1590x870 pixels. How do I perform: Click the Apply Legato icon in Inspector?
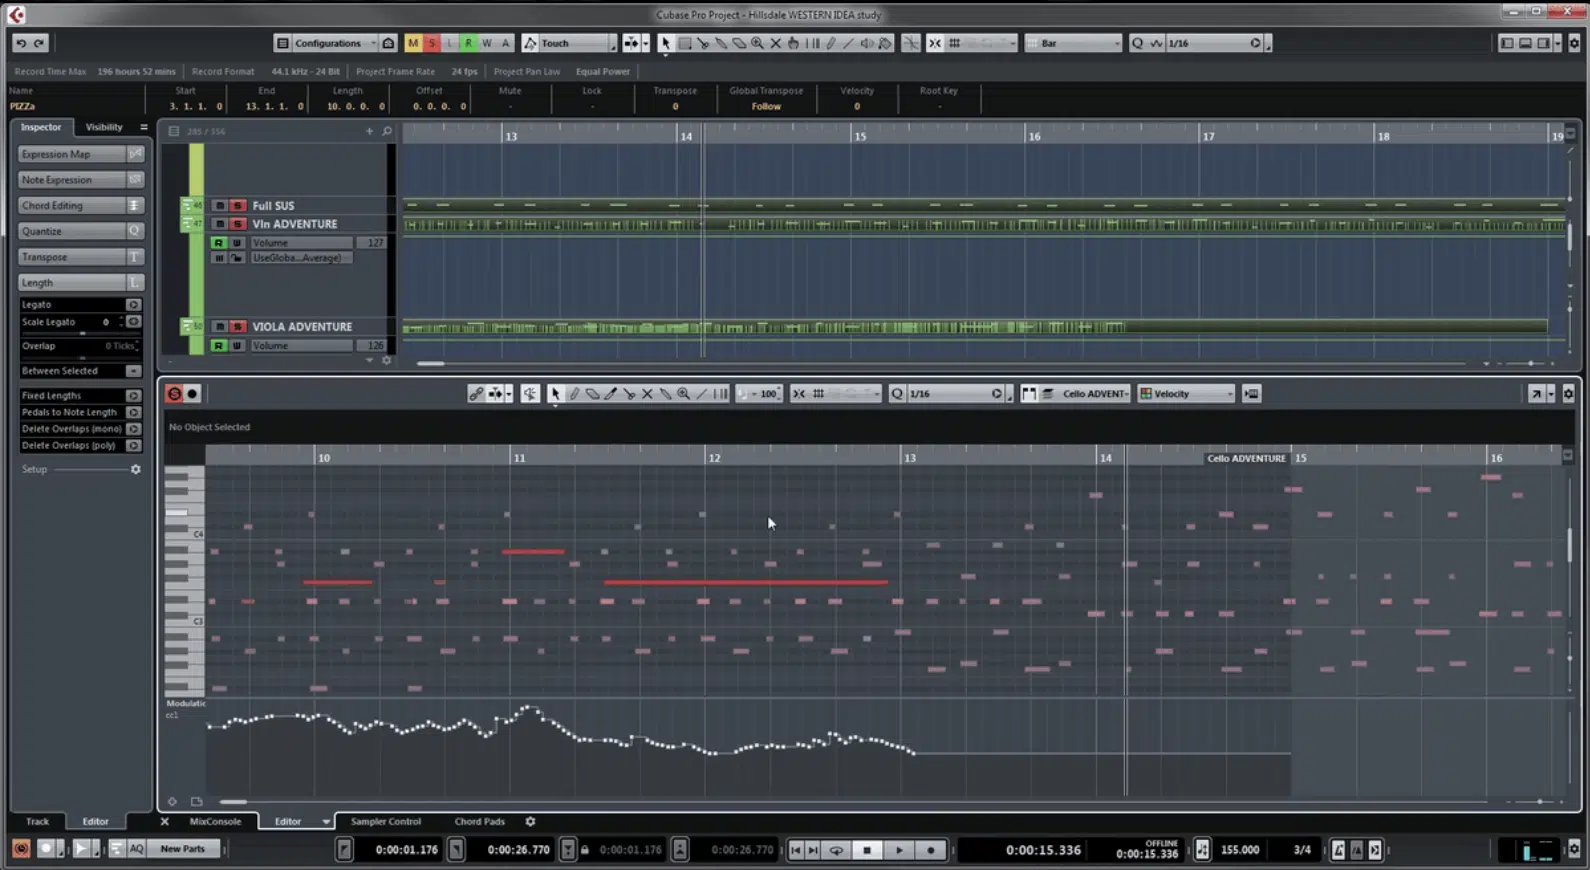click(x=133, y=304)
